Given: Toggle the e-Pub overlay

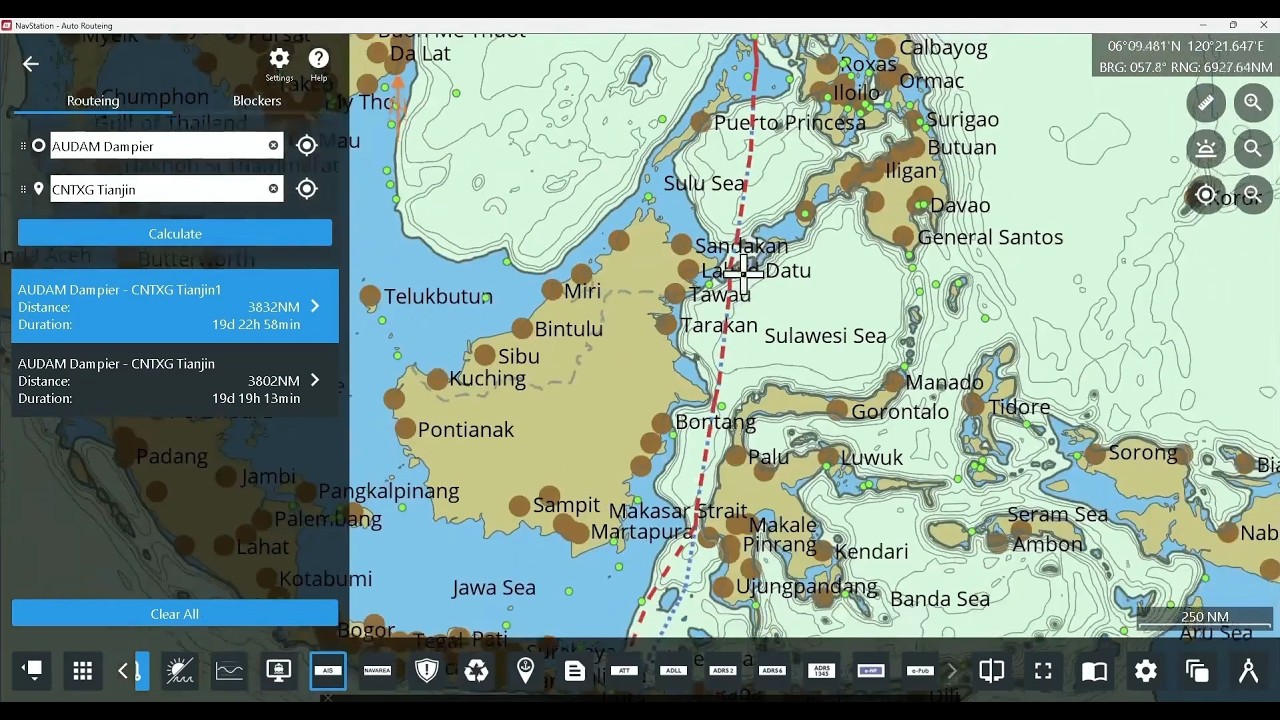Looking at the screenshot, I should pyautogui.click(x=920, y=671).
